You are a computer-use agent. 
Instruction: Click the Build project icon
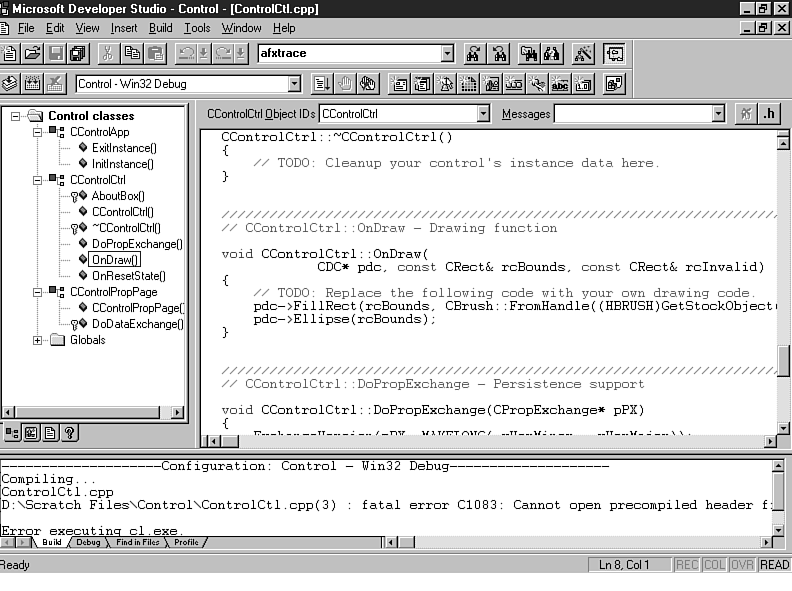pos(32,84)
